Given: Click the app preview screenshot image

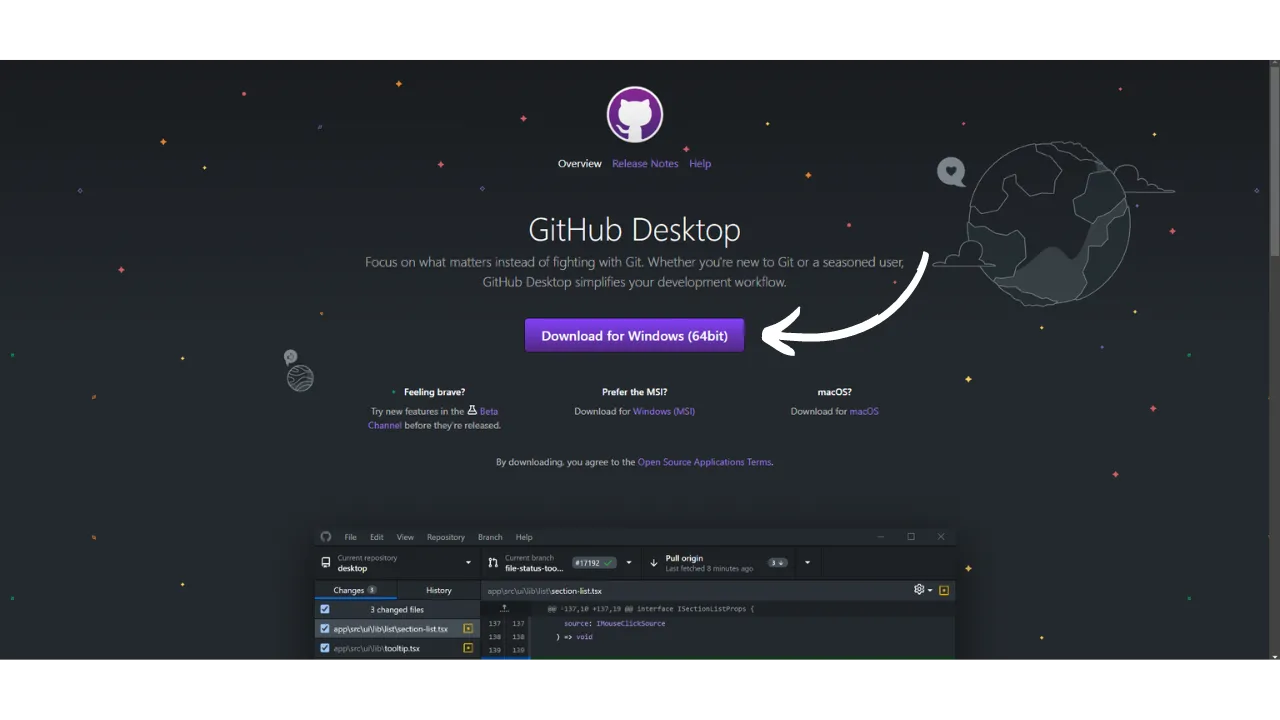Looking at the screenshot, I should pos(635,594).
